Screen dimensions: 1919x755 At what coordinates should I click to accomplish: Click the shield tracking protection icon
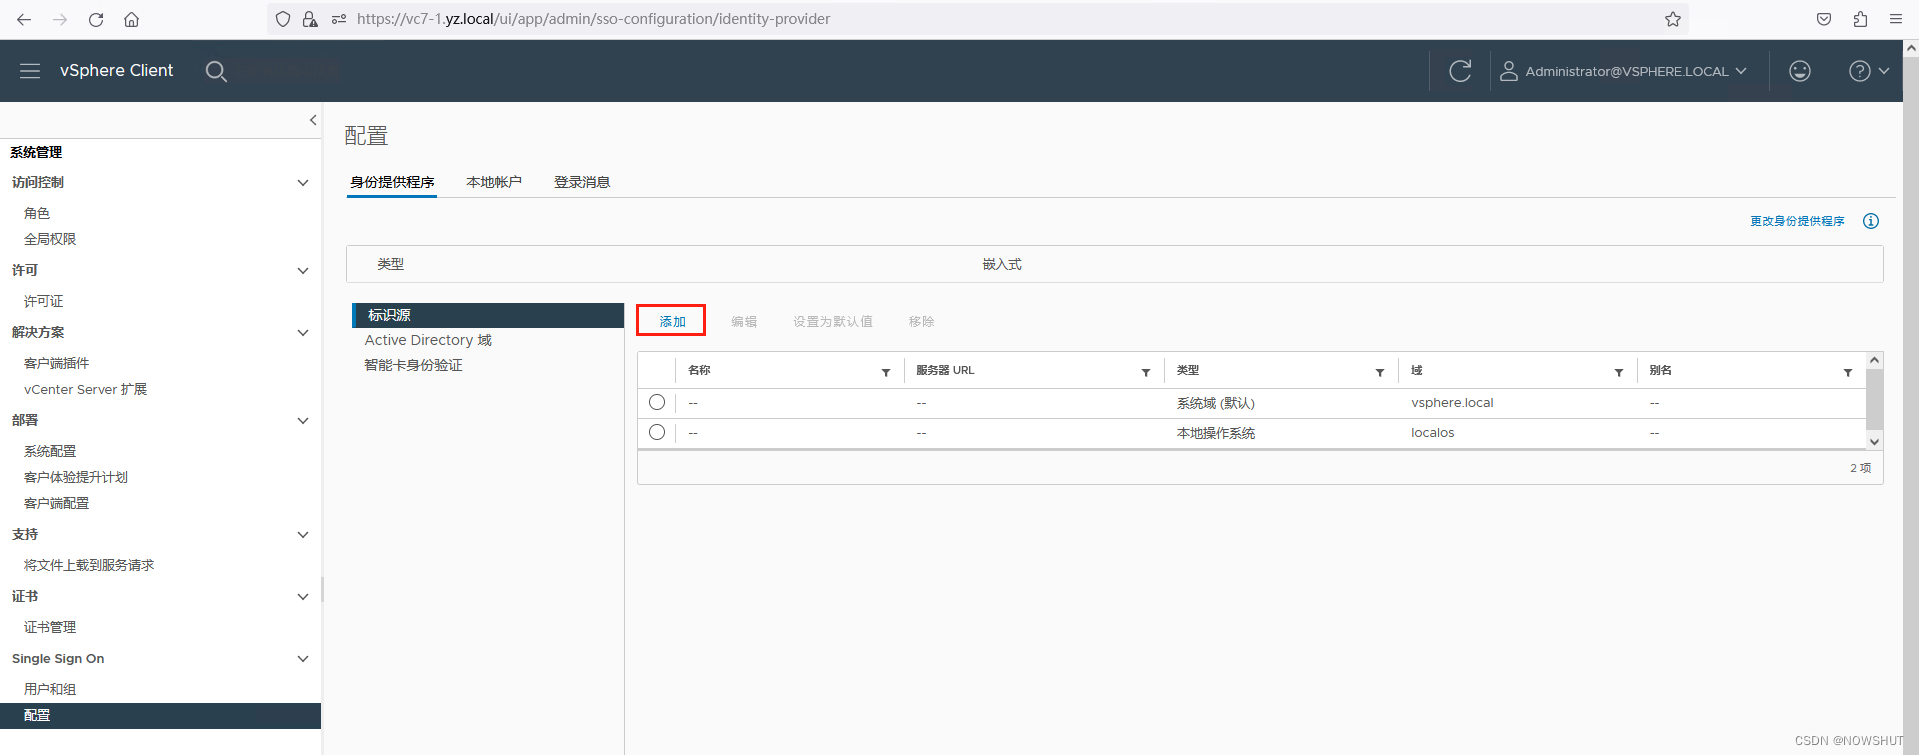[x=283, y=19]
